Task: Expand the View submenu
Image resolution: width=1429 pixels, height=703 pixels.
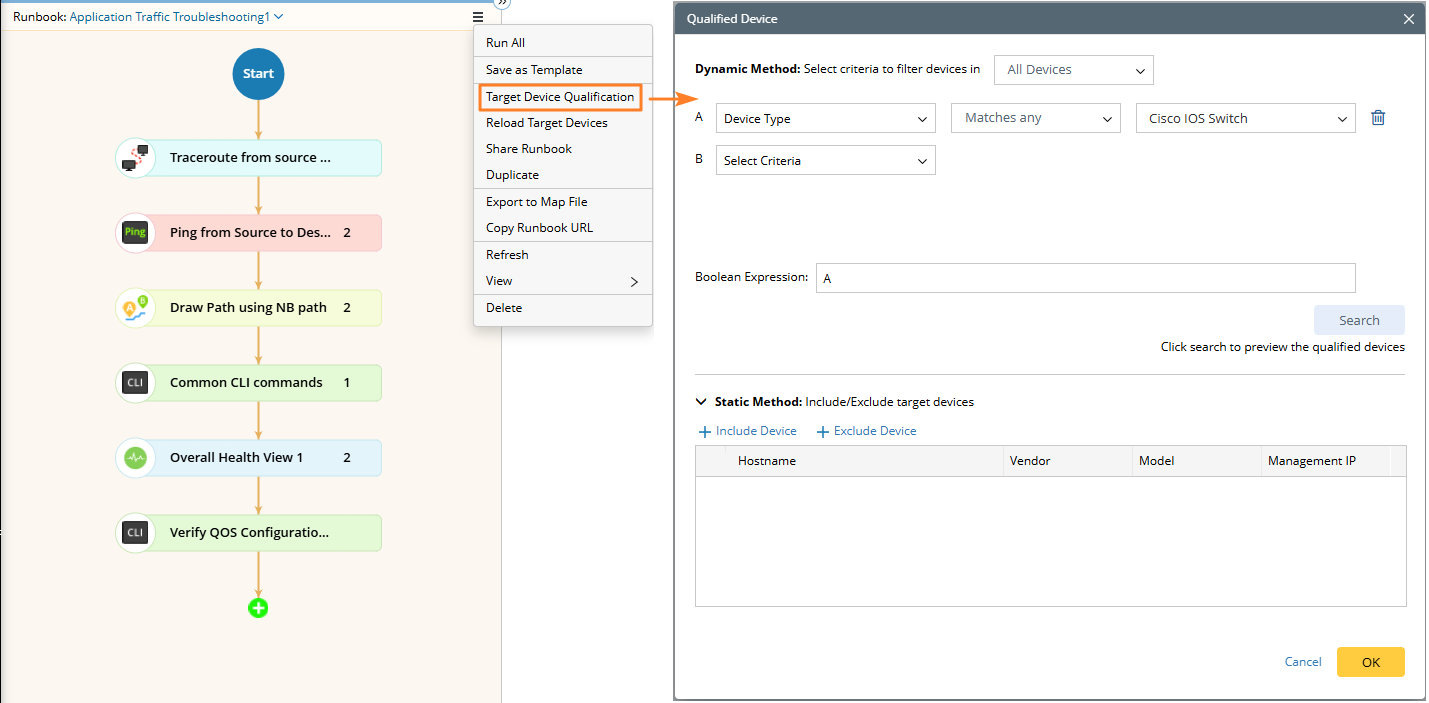Action: [x=560, y=281]
